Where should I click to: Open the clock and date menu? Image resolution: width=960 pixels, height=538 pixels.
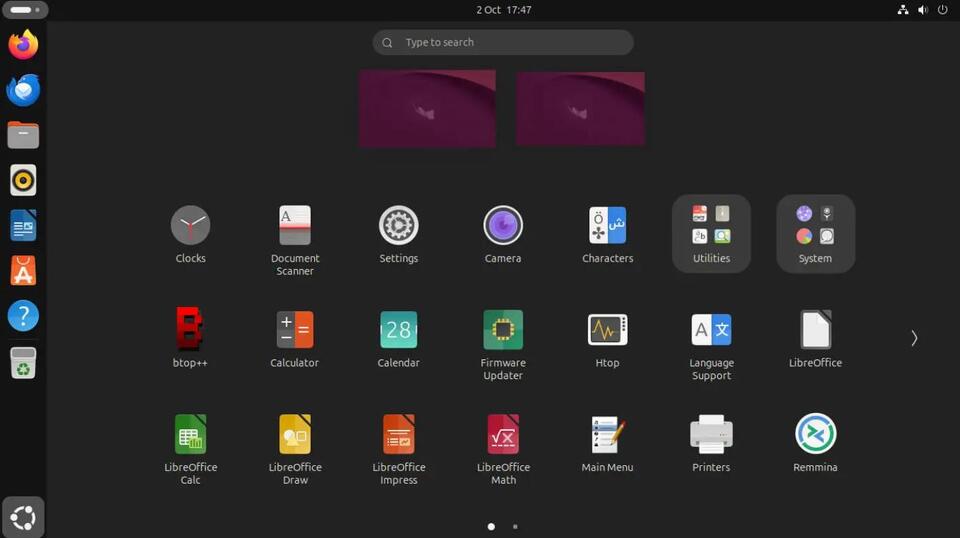(504, 10)
